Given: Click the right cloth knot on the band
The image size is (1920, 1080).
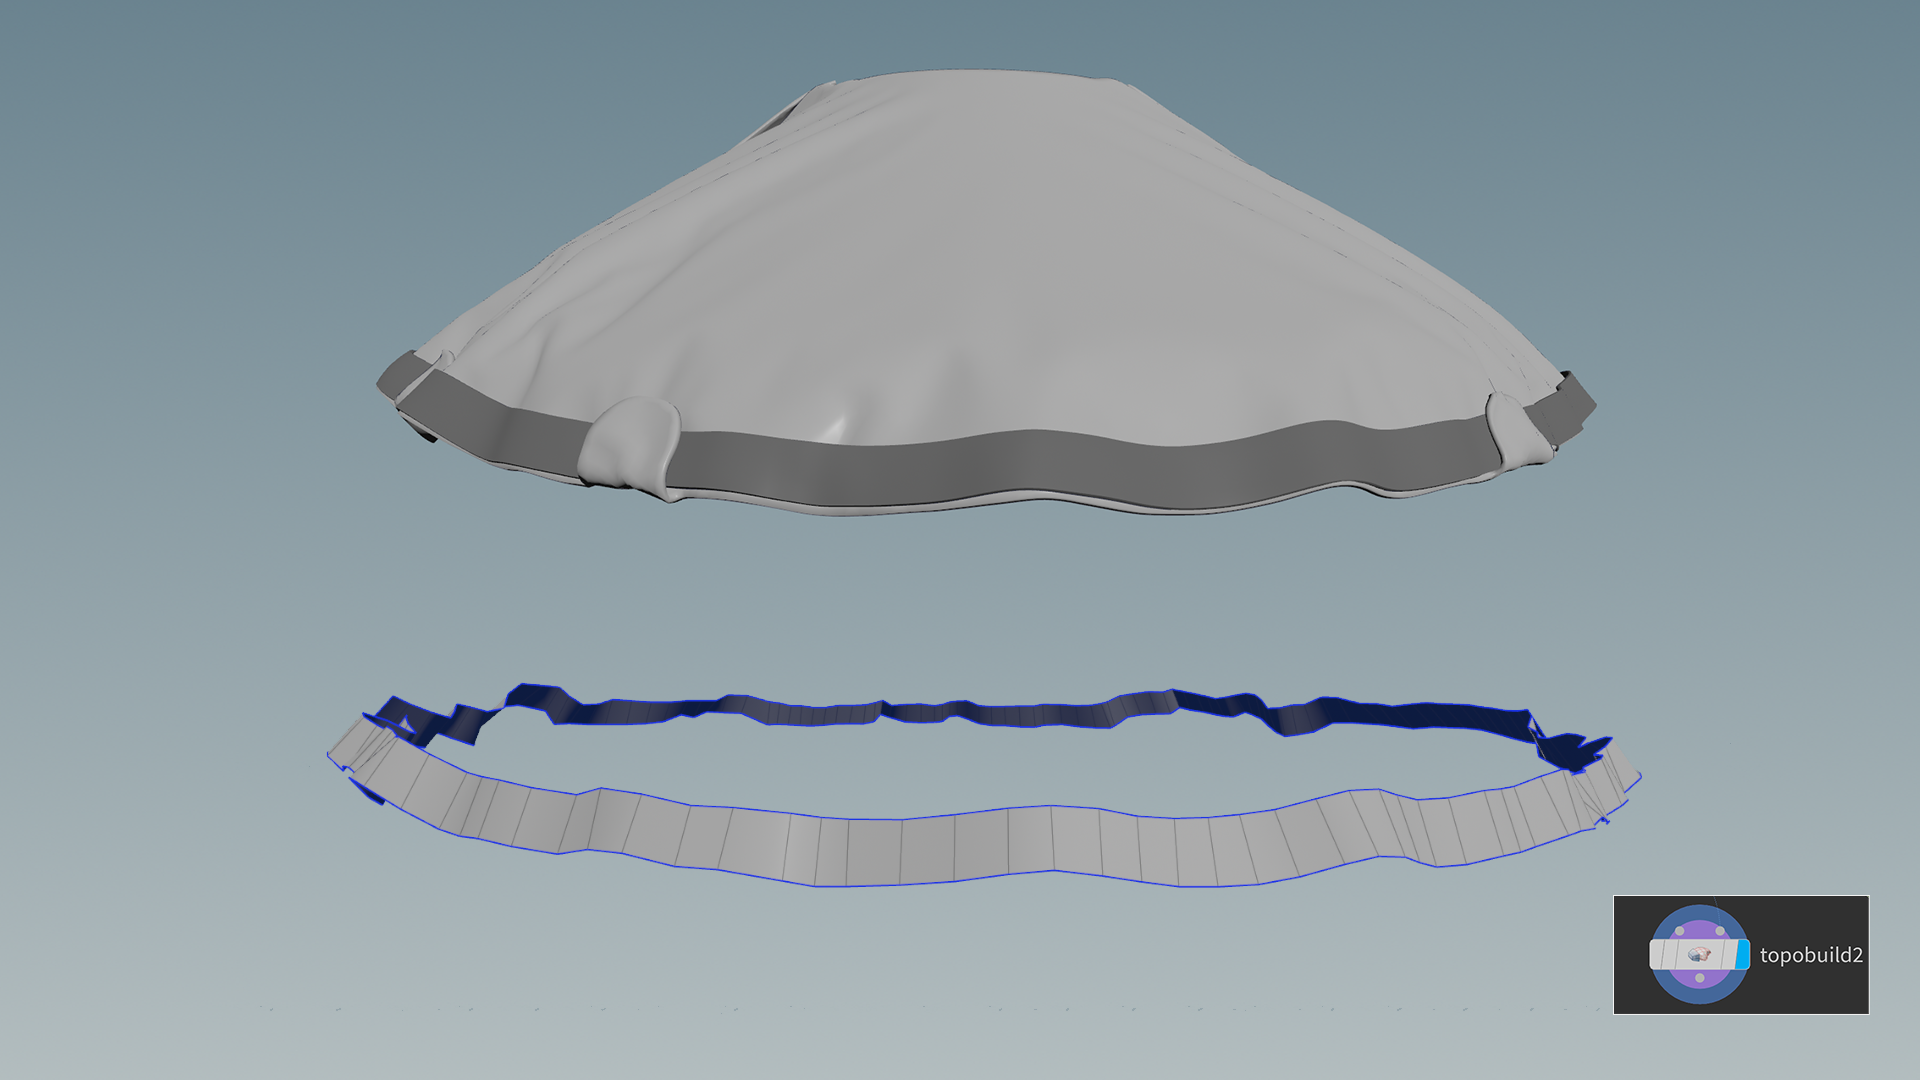Looking at the screenshot, I should point(1513,430).
